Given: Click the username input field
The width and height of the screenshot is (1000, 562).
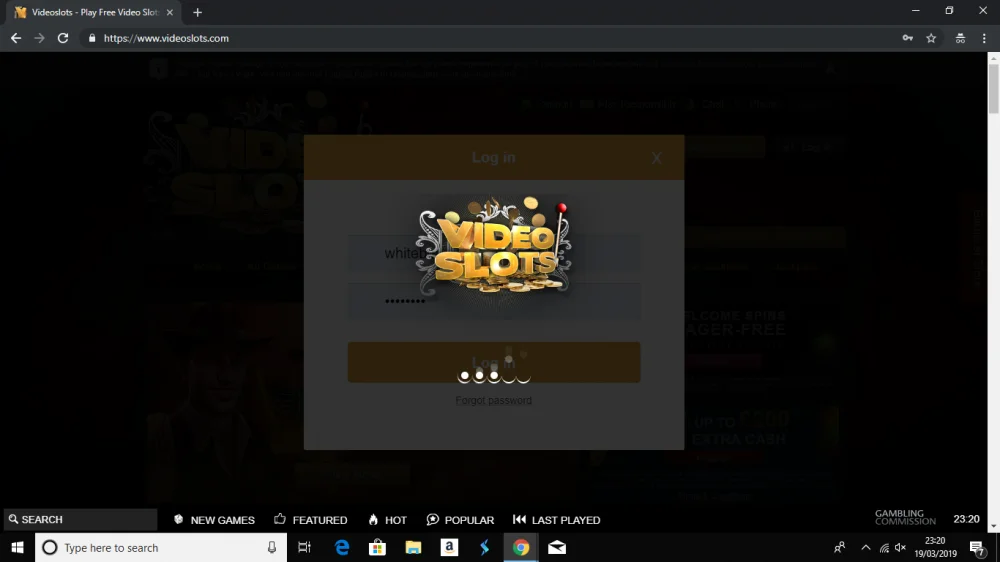Looking at the screenshot, I should point(494,253).
